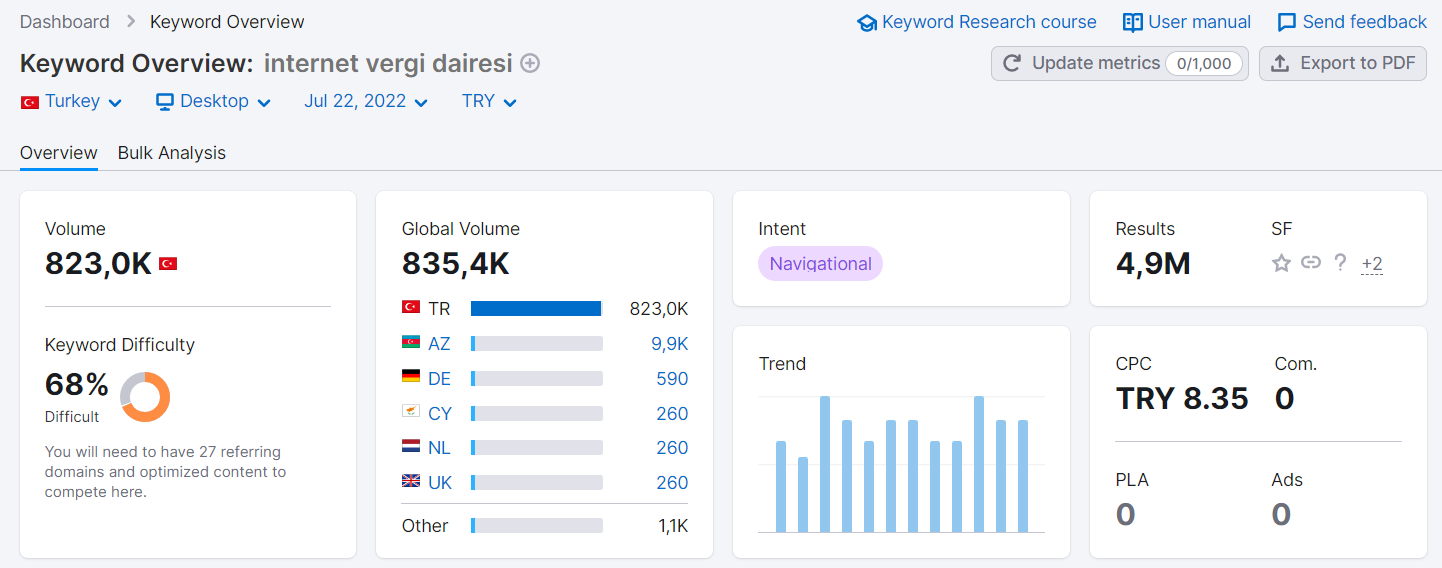1442x568 pixels.
Task: Click the link SERP feature icon
Action: point(1311,263)
